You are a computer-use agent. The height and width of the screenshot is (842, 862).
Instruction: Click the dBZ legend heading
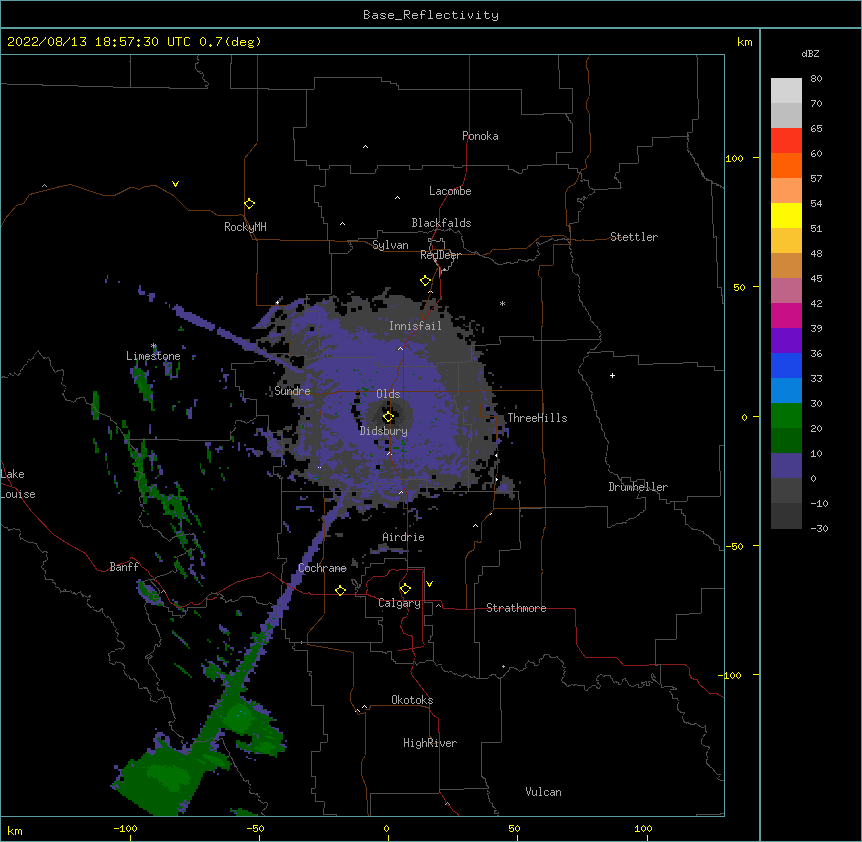tap(810, 54)
